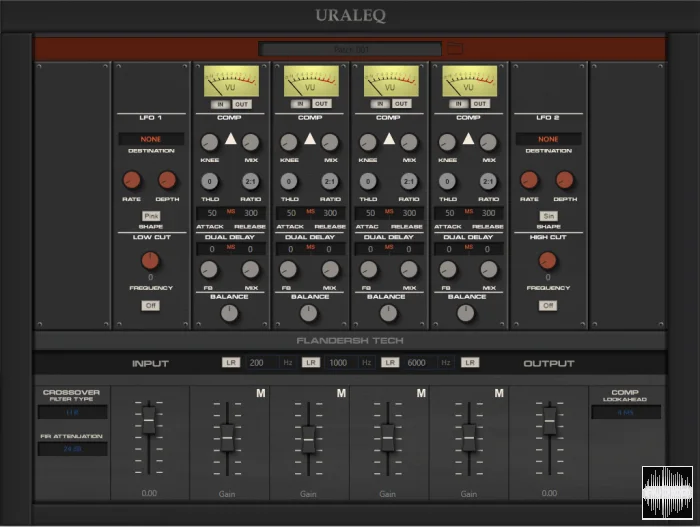Screen dimensions: 700x527
Task: Click the LFO 1 Rate knob
Action: [132, 180]
